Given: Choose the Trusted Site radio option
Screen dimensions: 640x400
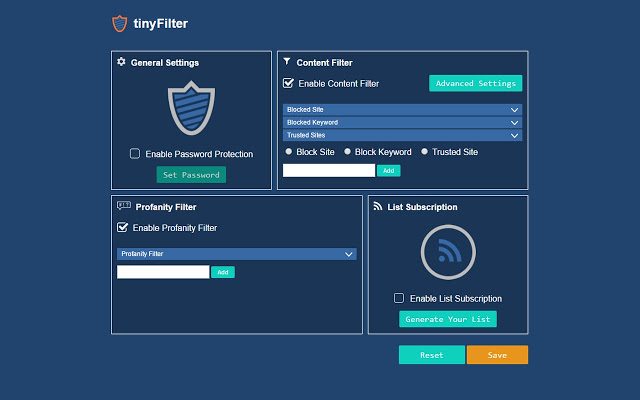Looking at the screenshot, I should (x=424, y=151).
